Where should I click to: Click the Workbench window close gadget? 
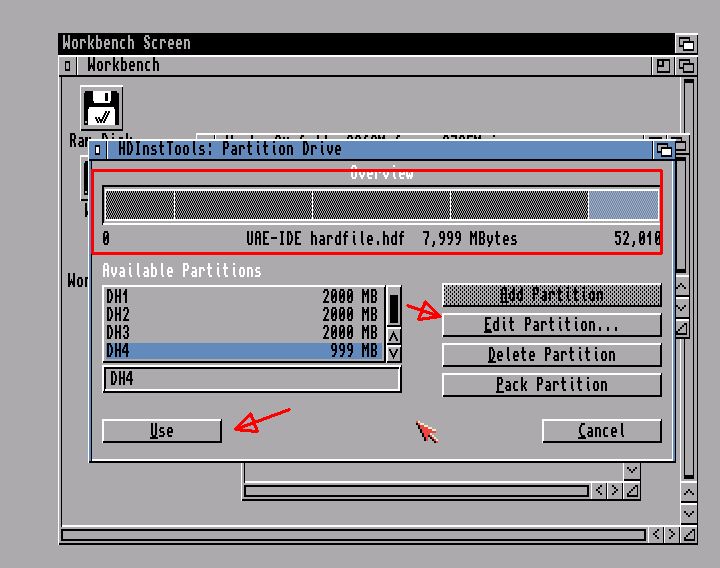pyautogui.click(x=68, y=65)
